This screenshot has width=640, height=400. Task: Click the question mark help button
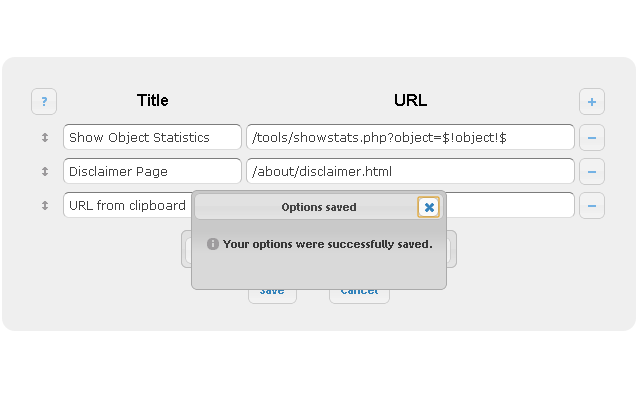(44, 101)
